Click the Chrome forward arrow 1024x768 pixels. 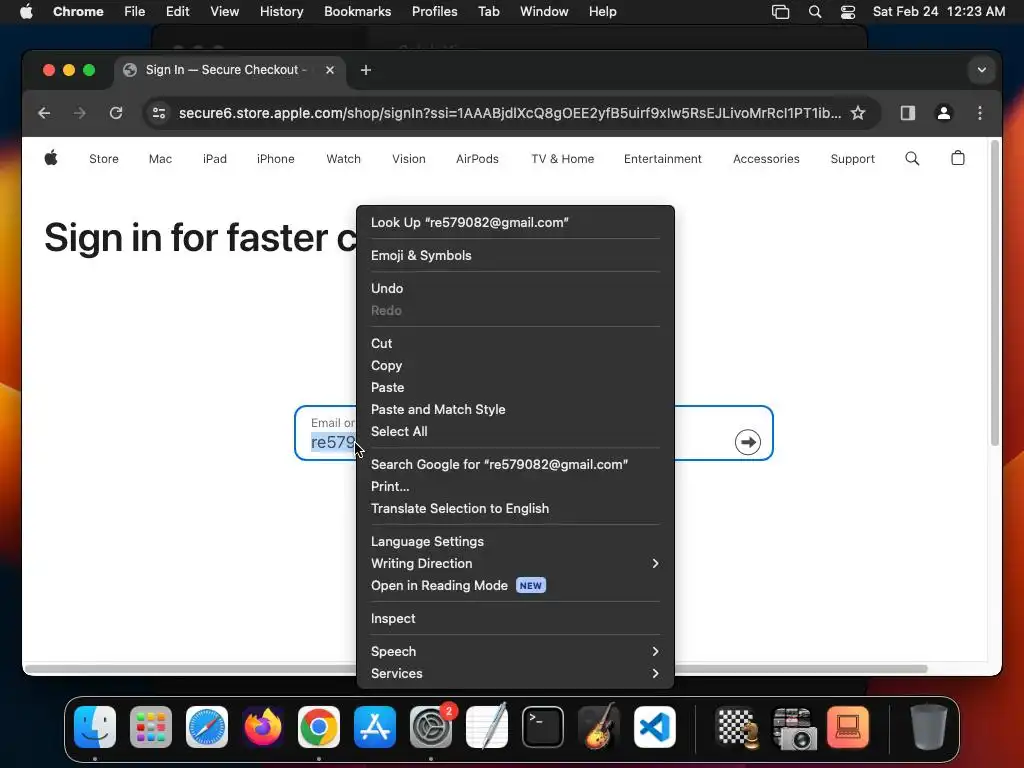[80, 113]
